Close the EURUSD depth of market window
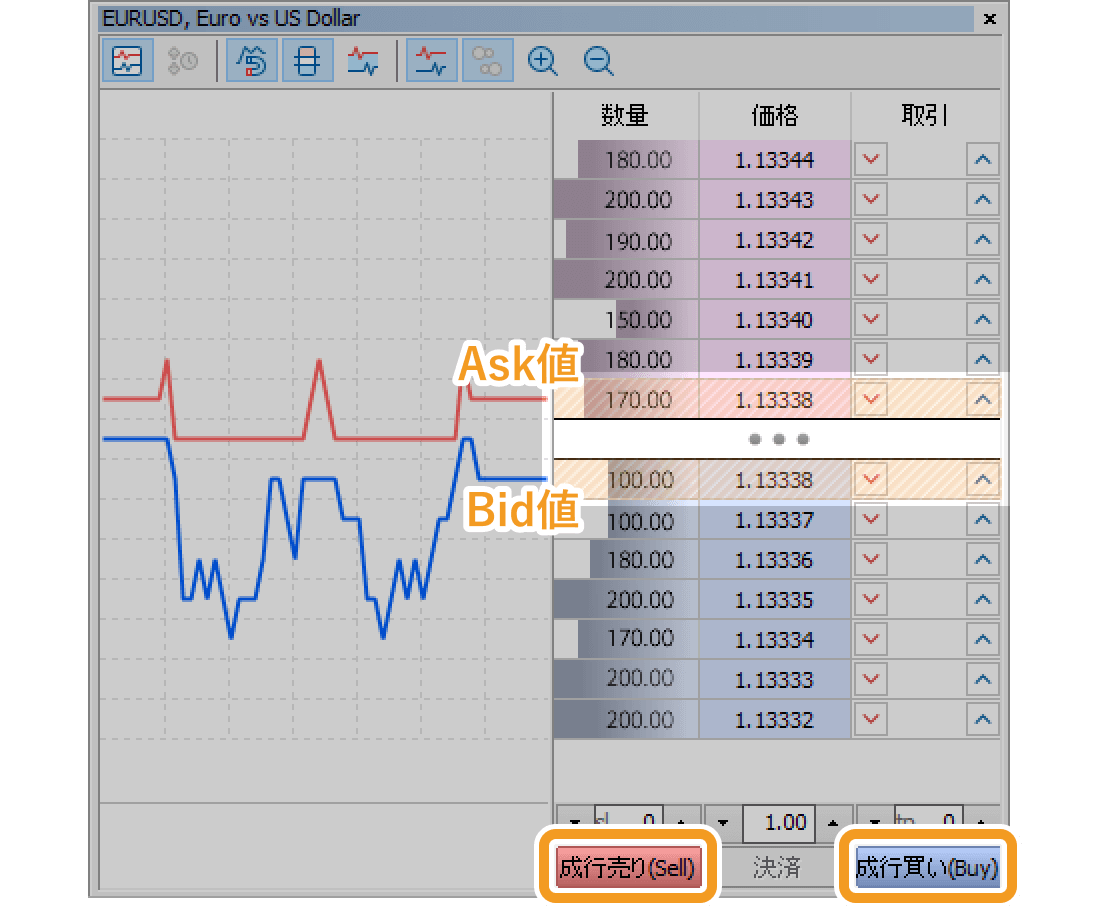 (x=990, y=19)
